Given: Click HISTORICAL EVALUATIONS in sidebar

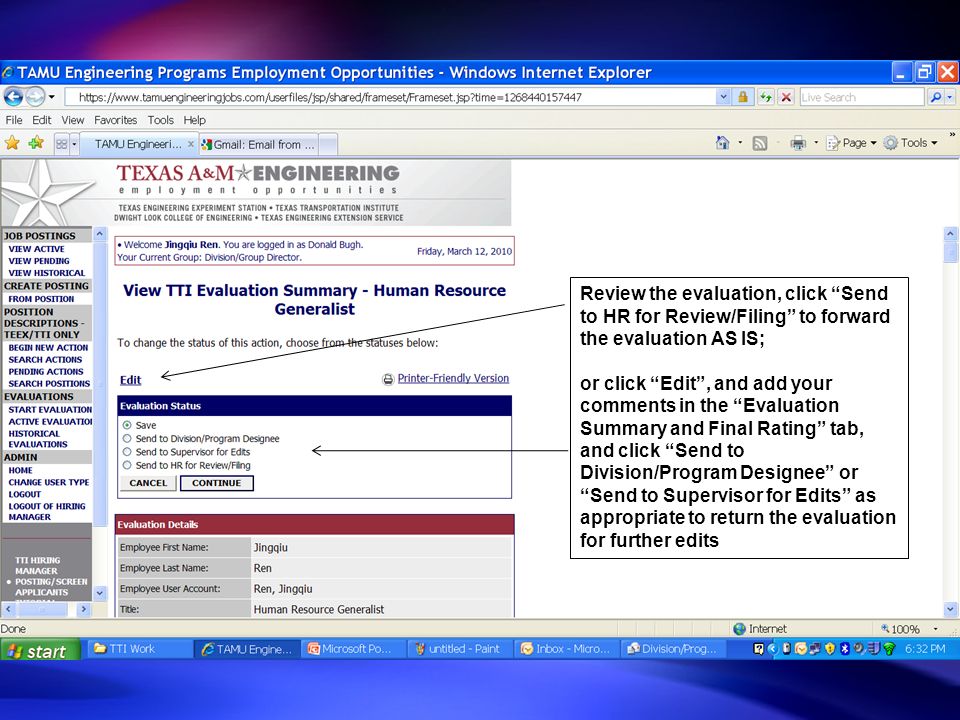Looking at the screenshot, I should (37, 439).
